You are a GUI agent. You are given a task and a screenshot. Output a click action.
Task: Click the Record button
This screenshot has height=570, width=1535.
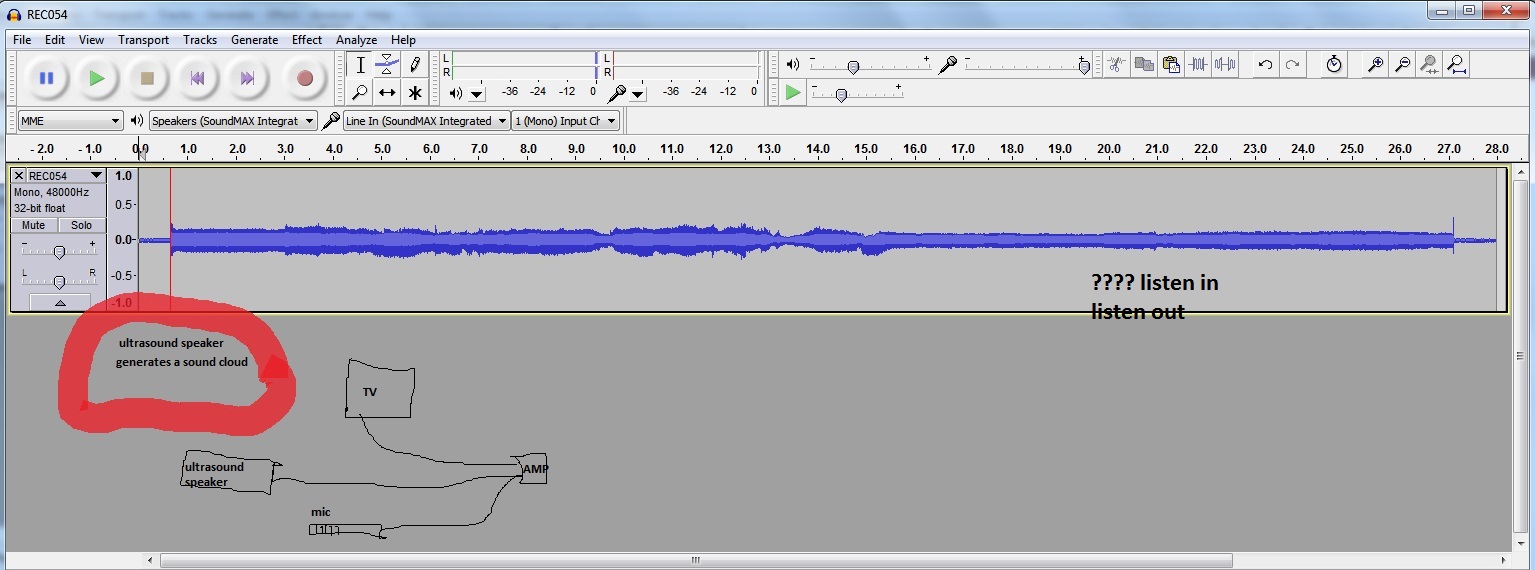(x=305, y=78)
